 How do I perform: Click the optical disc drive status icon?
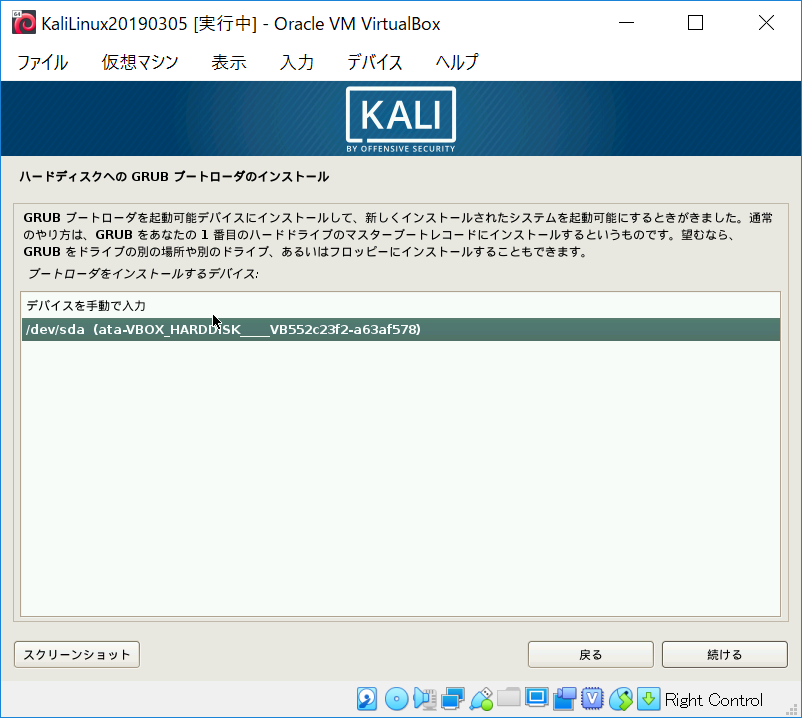(x=396, y=699)
